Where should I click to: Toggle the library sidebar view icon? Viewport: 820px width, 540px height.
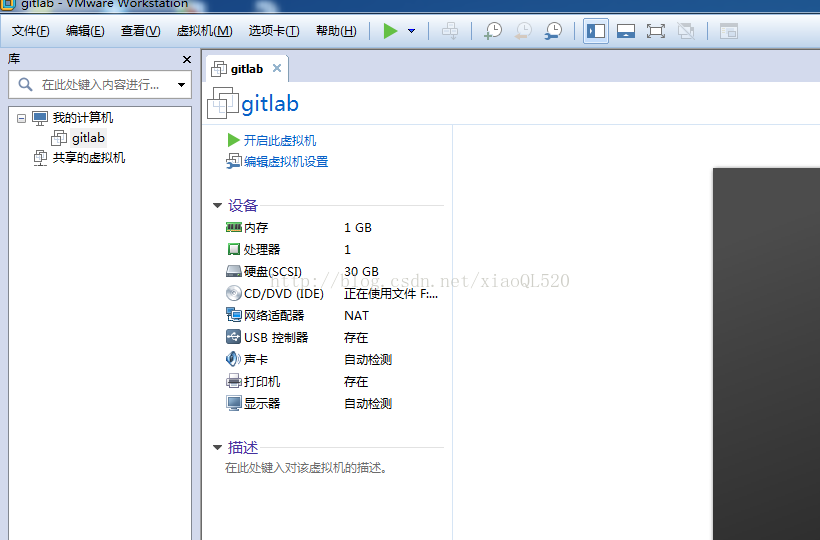[x=596, y=31]
